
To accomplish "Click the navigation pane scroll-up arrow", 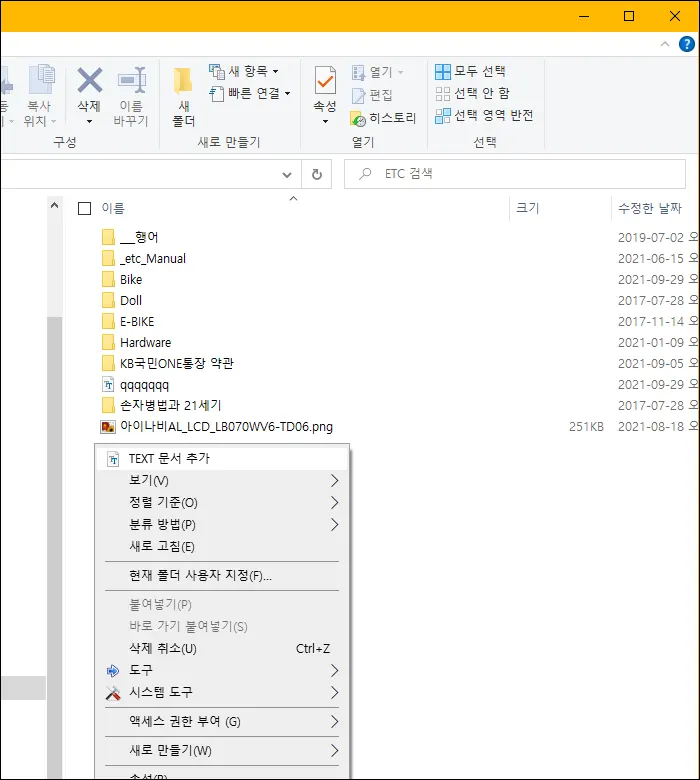I will pyautogui.click(x=55, y=205).
